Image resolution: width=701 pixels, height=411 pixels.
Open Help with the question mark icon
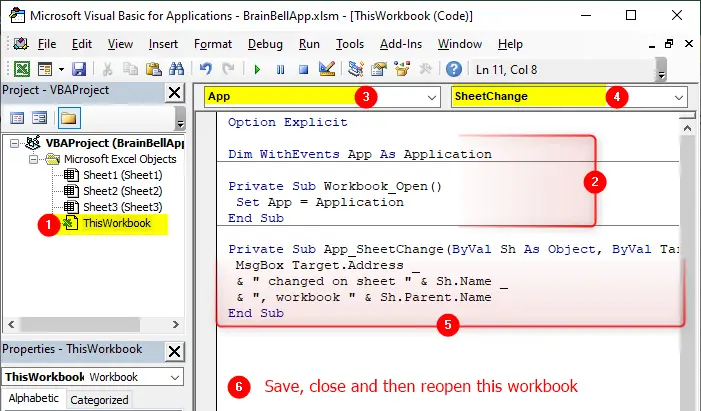(x=454, y=69)
